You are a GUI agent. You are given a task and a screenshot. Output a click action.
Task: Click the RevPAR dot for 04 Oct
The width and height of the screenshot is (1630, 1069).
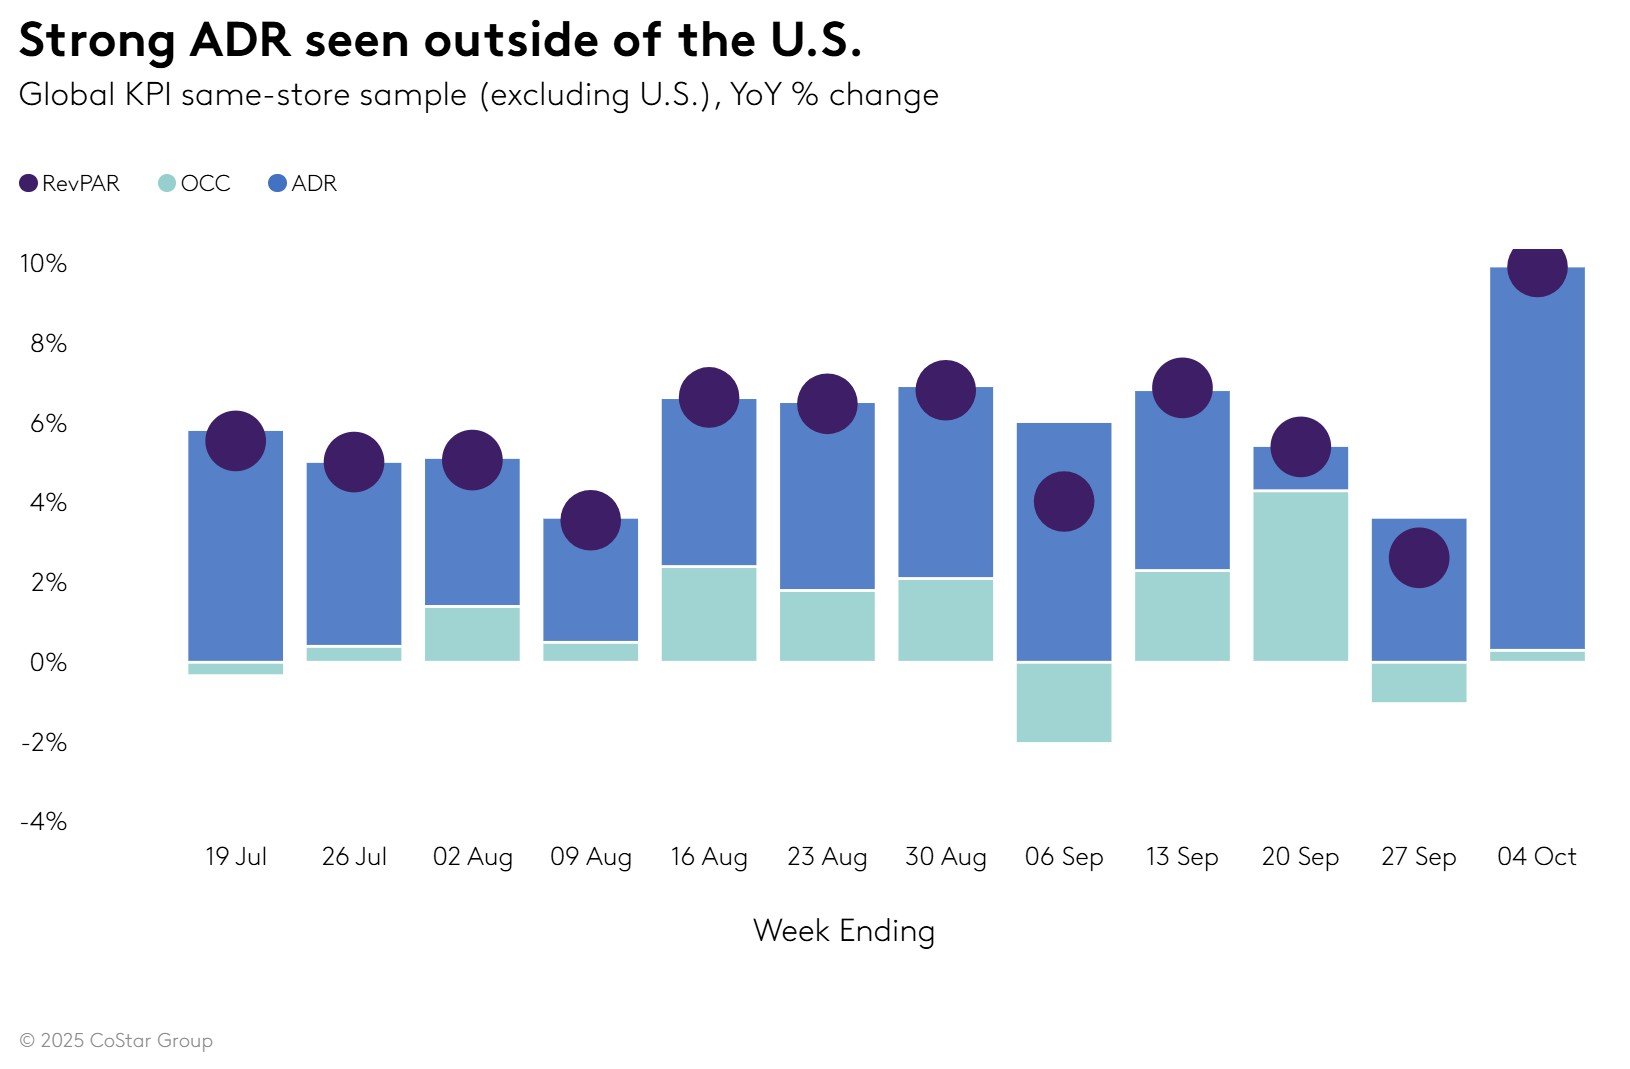coord(1536,268)
